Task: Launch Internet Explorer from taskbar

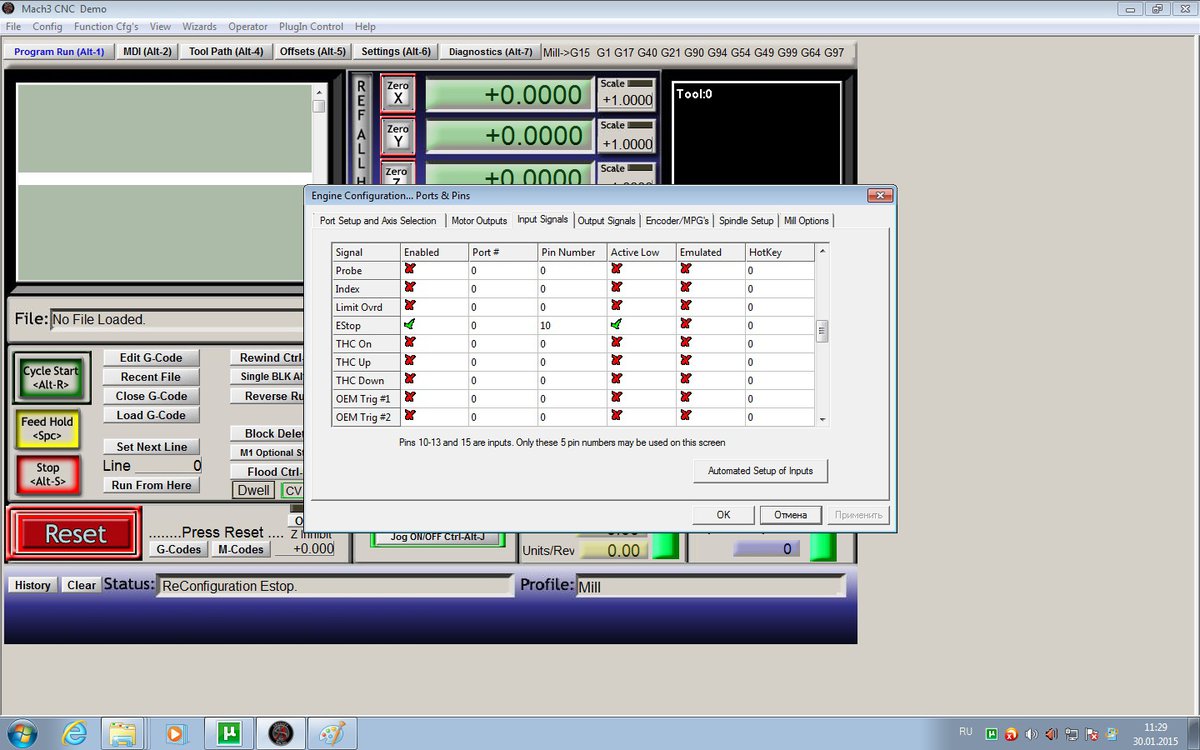Action: pos(74,733)
